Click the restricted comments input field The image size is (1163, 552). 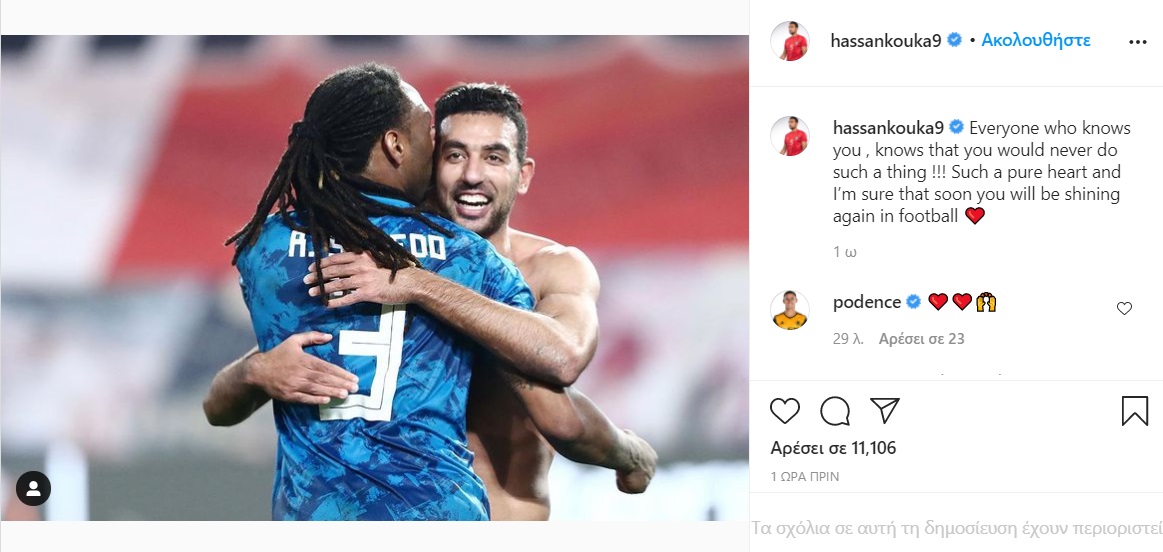(956, 528)
